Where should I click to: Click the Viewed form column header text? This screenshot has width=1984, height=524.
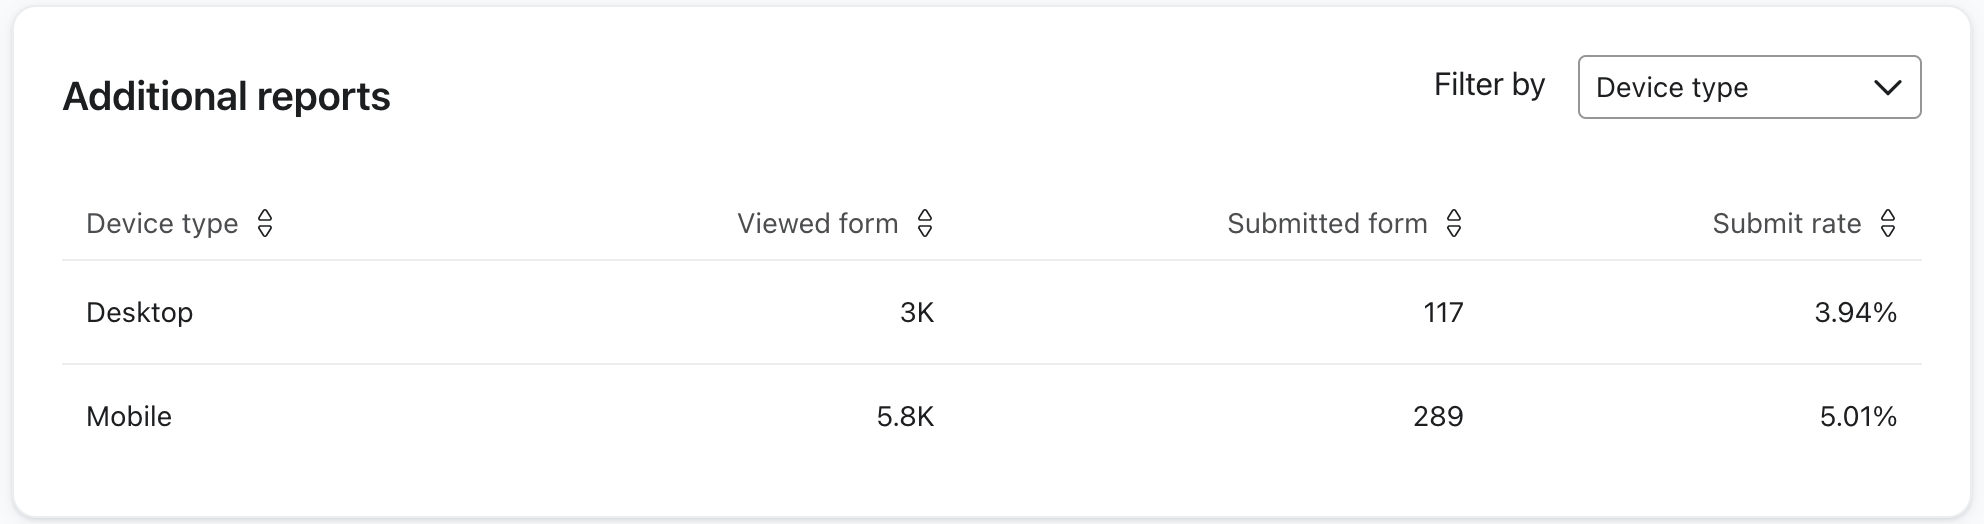(x=817, y=223)
